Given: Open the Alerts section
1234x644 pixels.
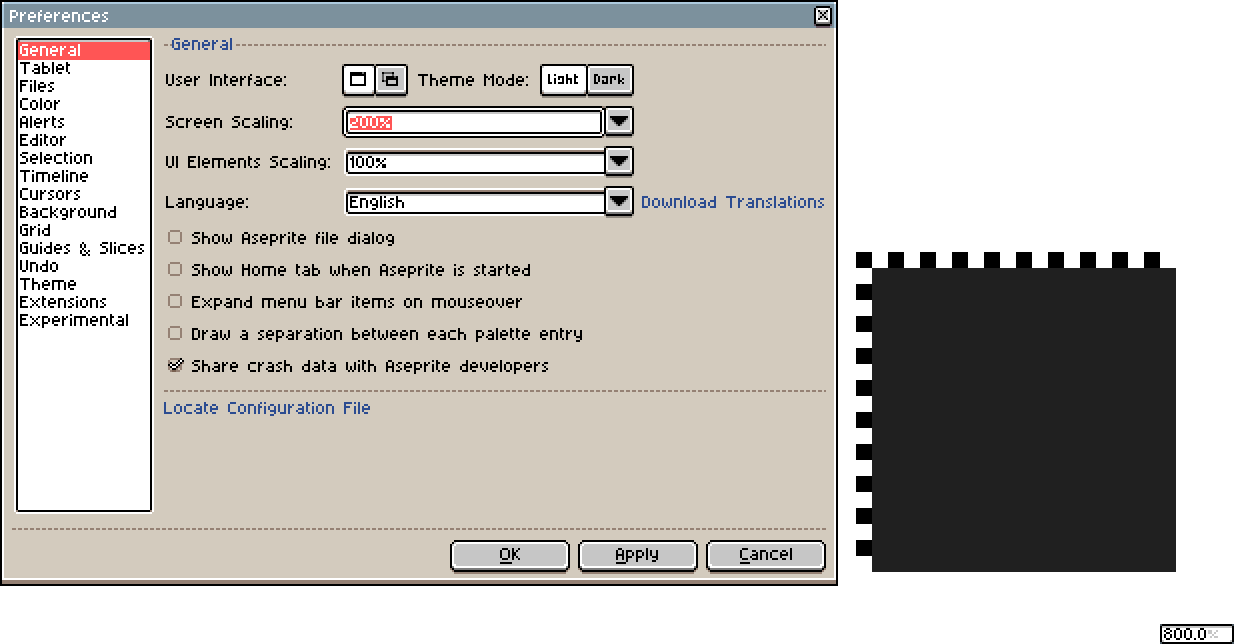Looking at the screenshot, I should point(84,122).
